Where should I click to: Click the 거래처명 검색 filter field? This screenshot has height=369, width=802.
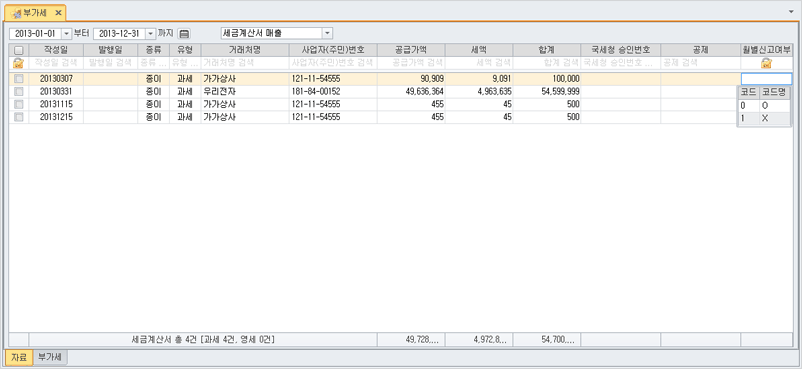click(x=245, y=63)
